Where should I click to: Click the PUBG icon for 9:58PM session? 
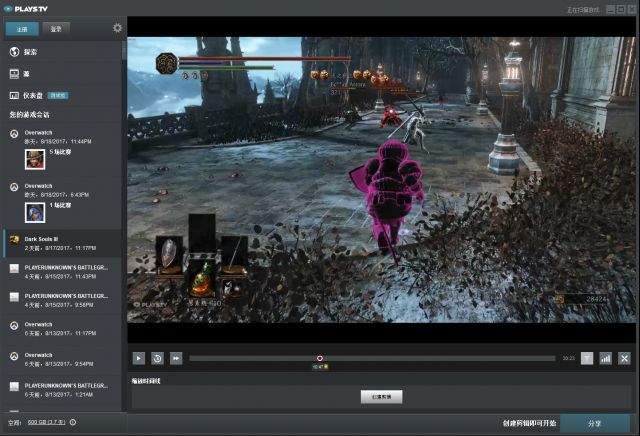[x=14, y=297]
